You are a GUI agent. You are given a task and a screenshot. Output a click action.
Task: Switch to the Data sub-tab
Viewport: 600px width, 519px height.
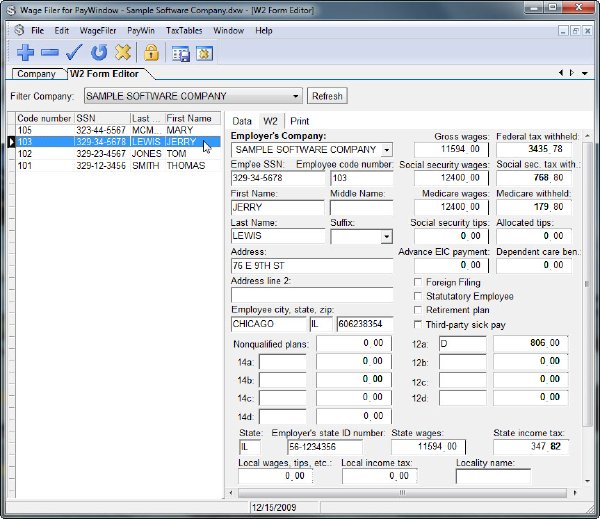pos(242,121)
